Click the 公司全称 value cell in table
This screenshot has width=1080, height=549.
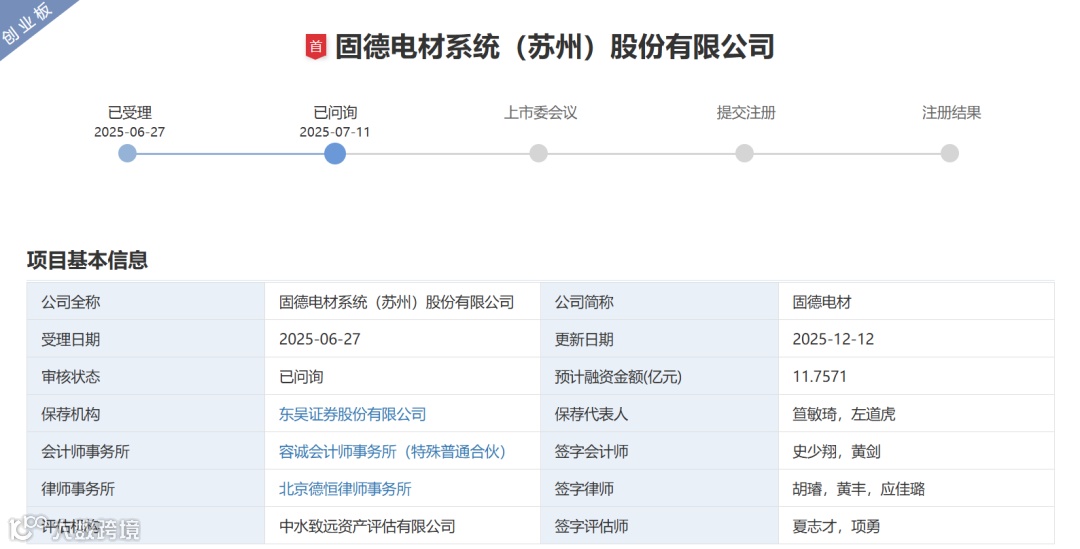coord(402,302)
